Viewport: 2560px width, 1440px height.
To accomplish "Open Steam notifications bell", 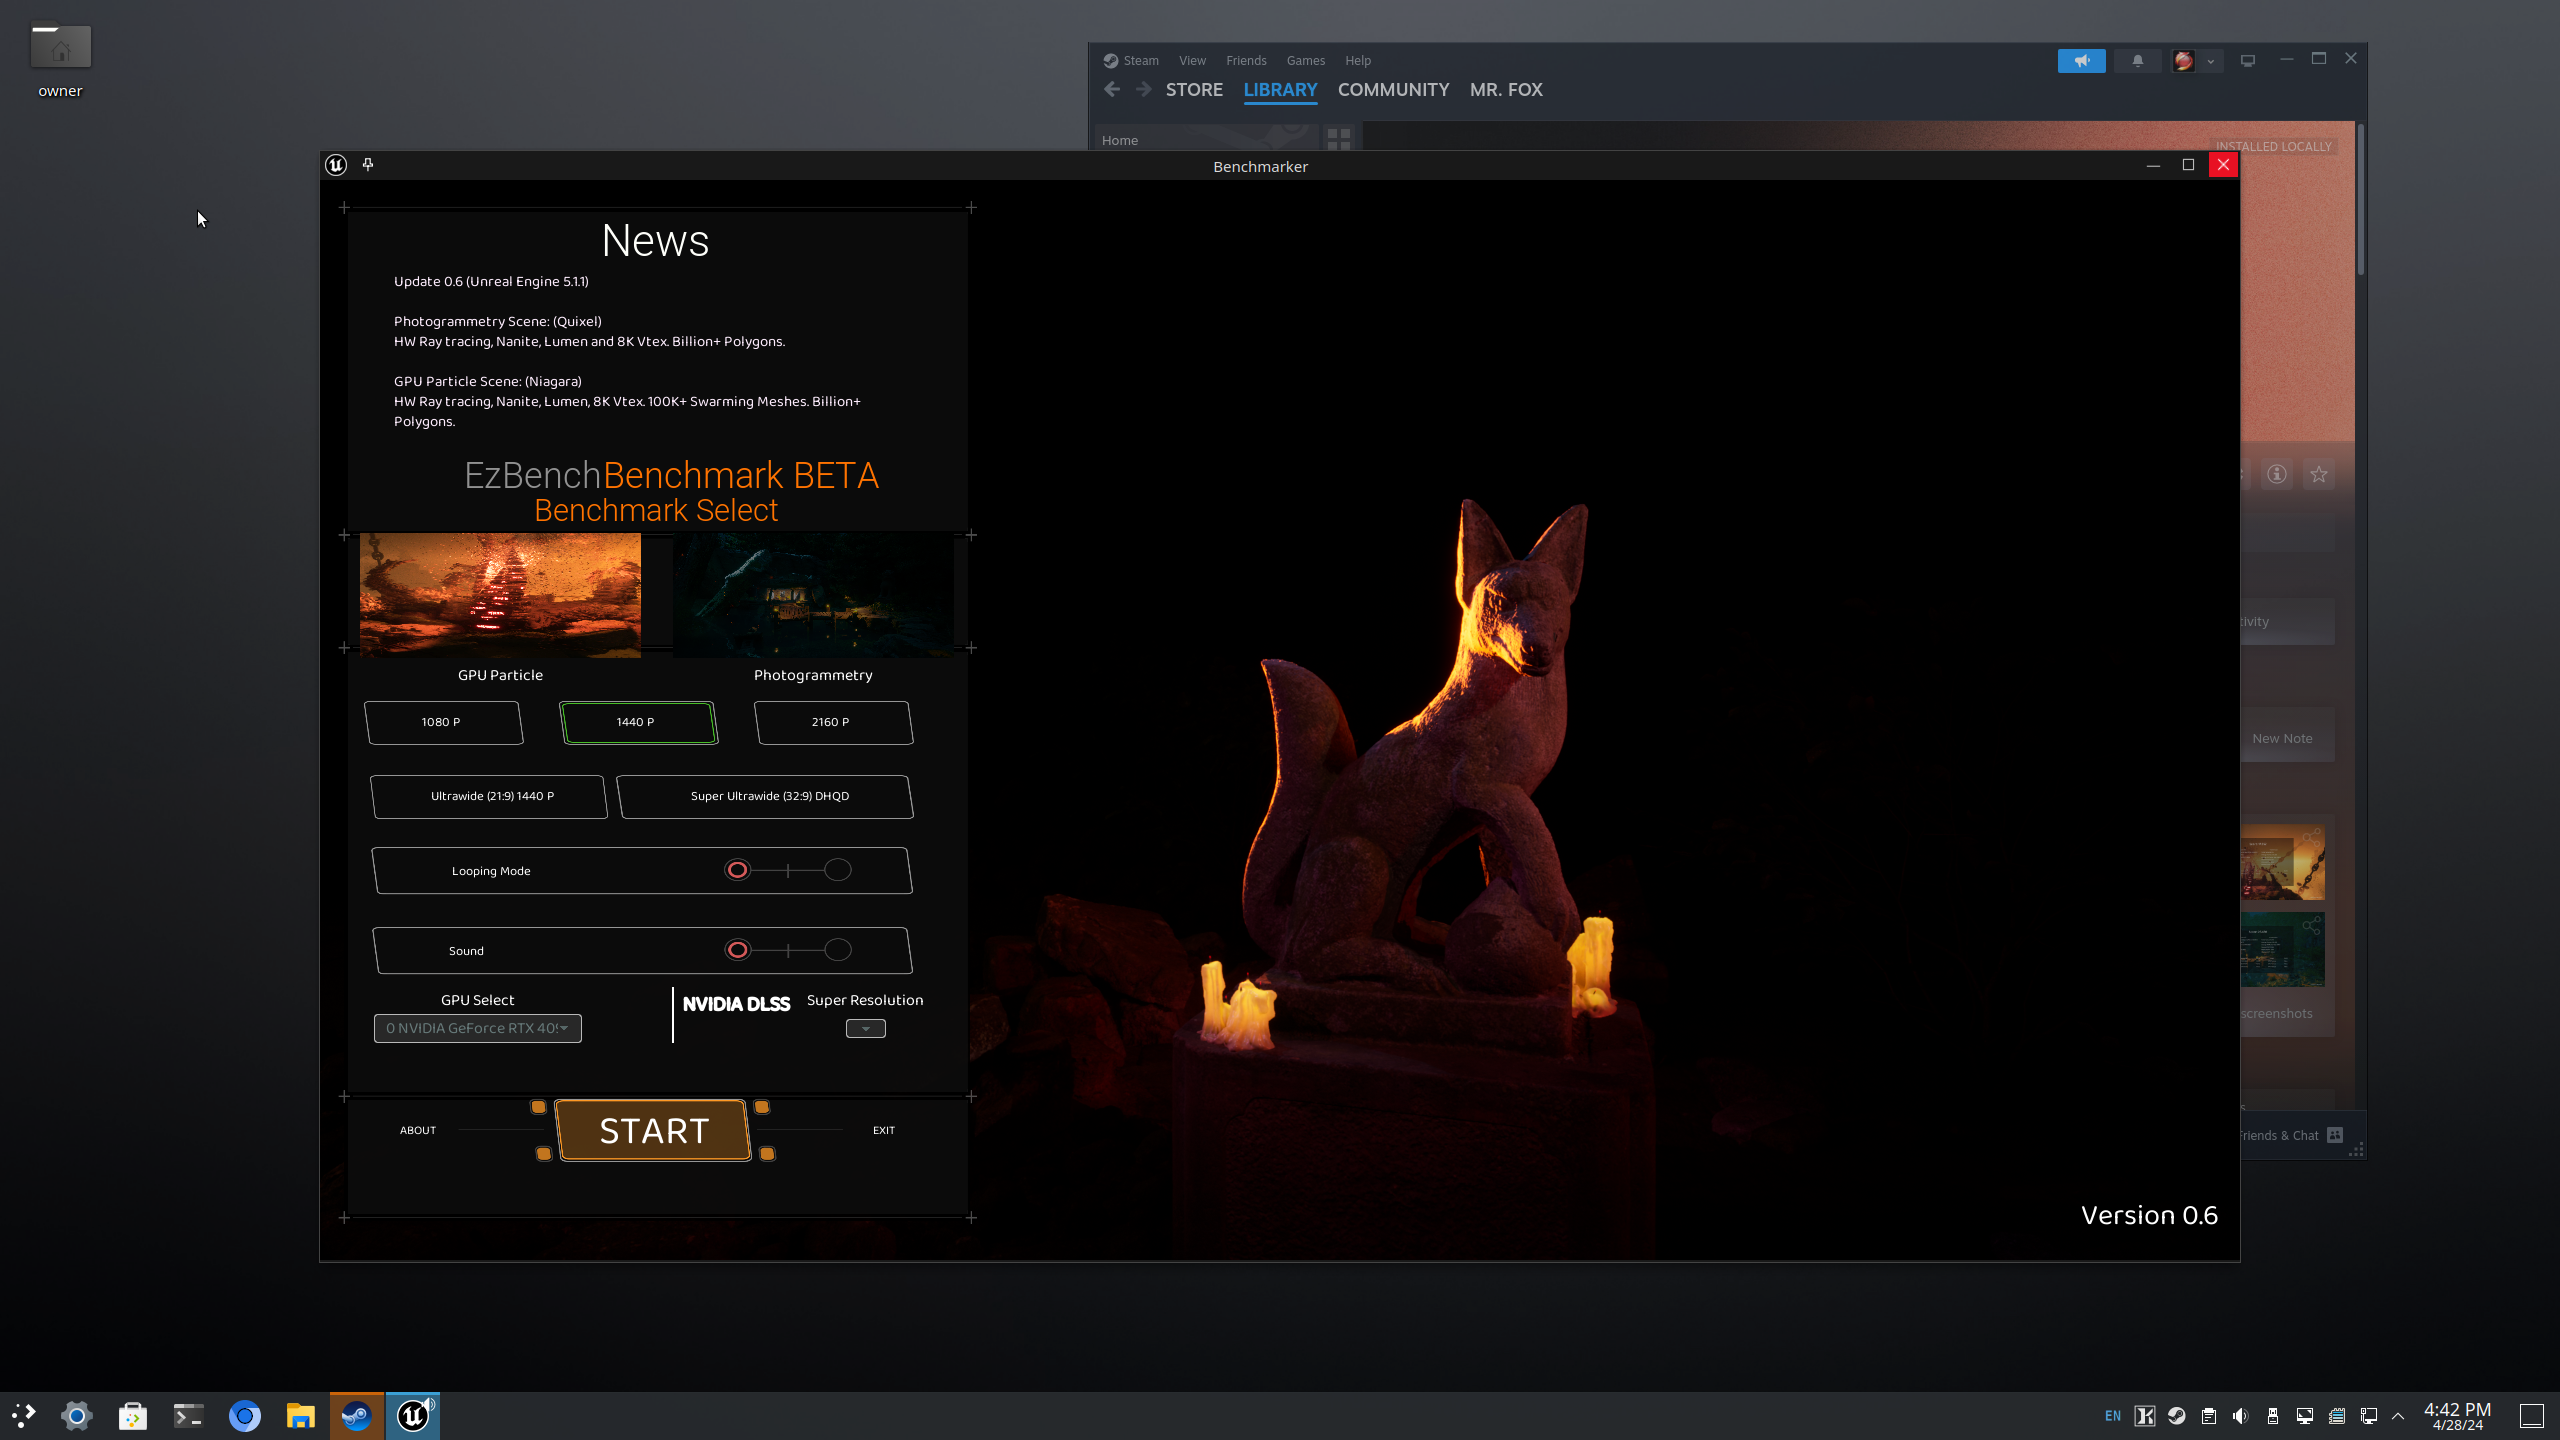I will pos(2137,61).
